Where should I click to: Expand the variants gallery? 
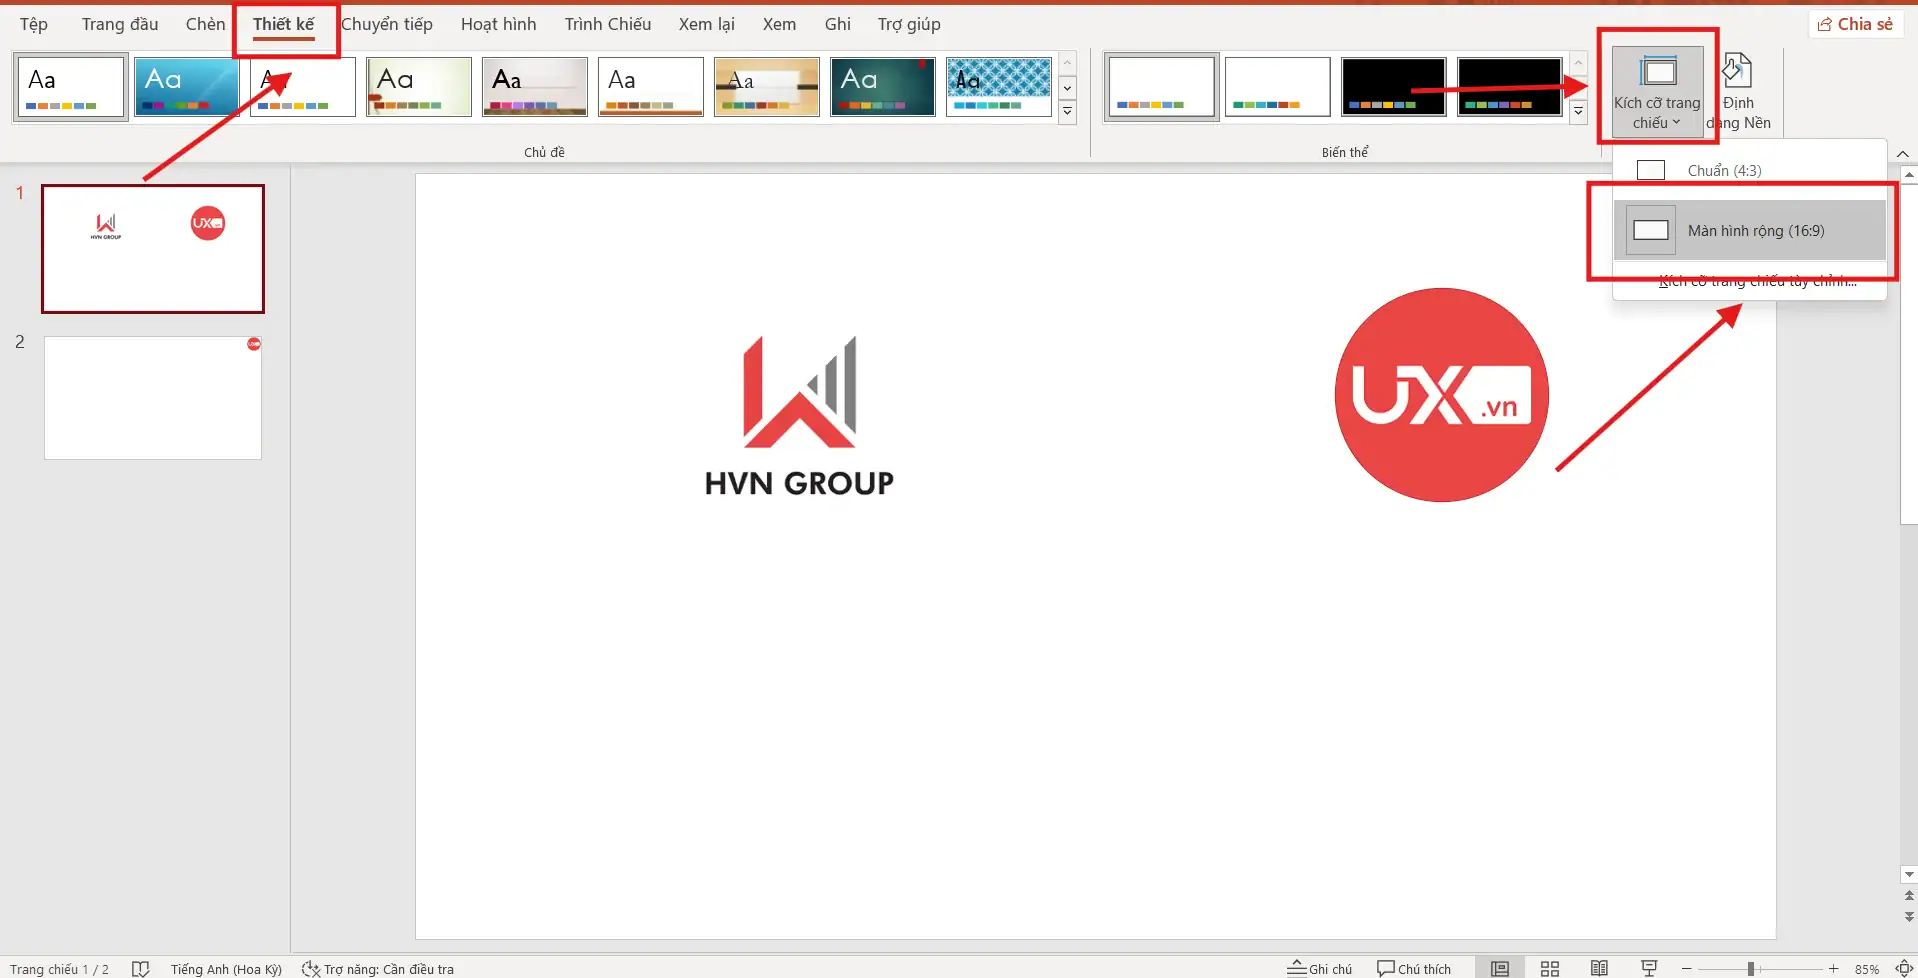coord(1578,111)
